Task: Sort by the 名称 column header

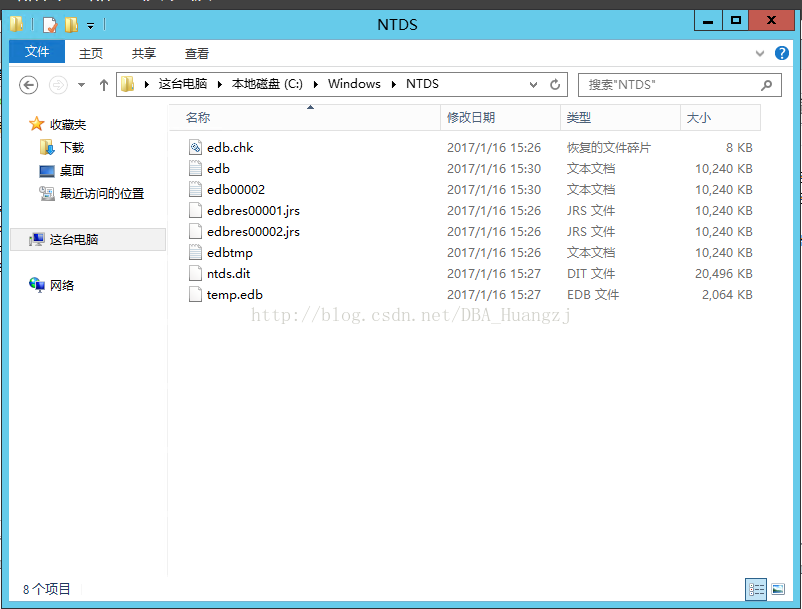Action: [305, 118]
